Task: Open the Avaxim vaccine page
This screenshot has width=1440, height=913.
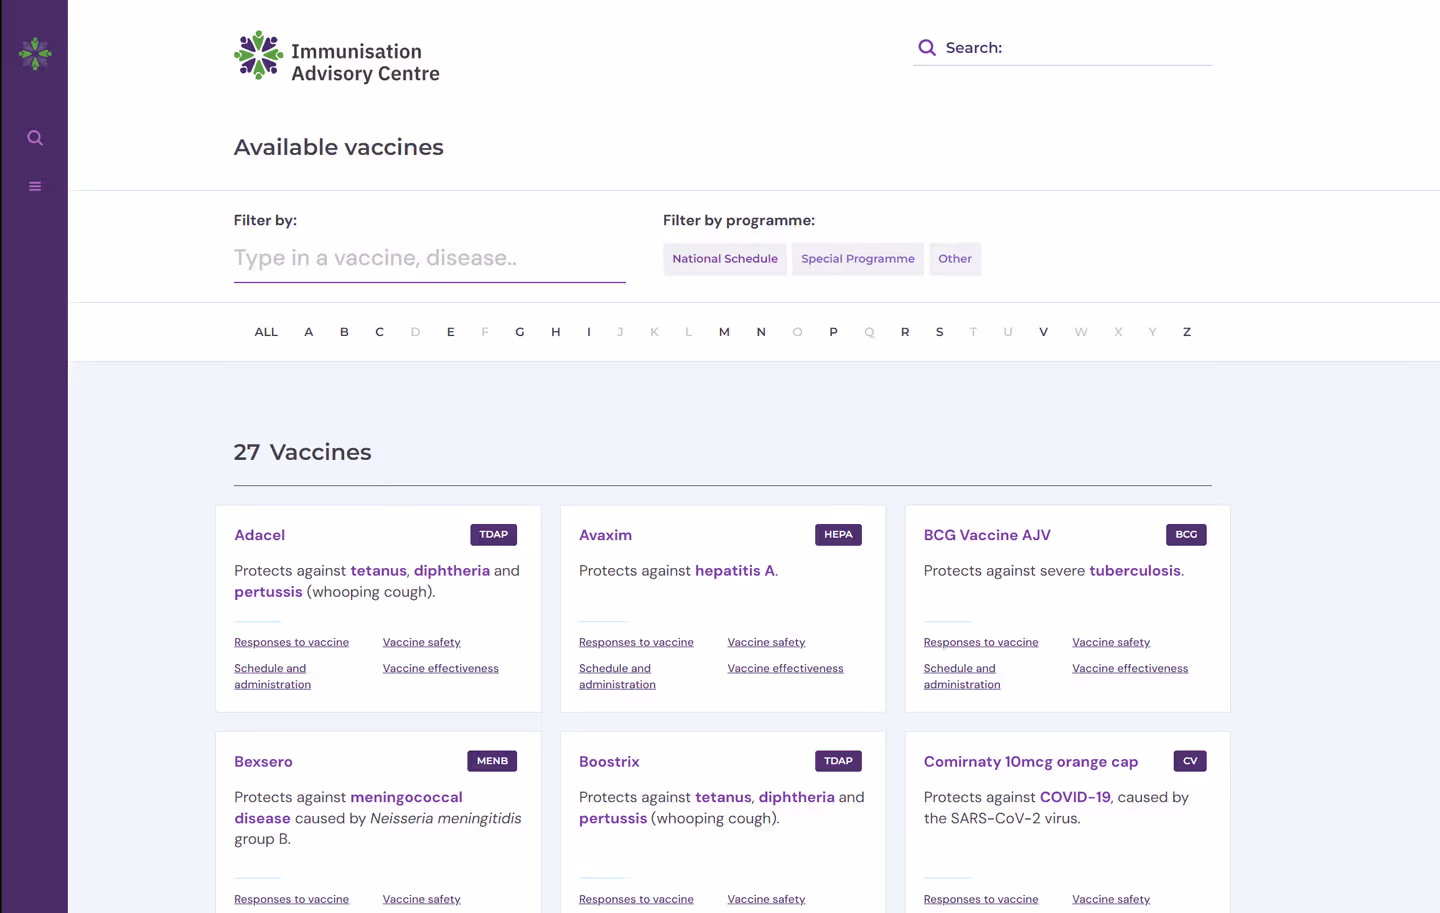Action: pos(605,535)
